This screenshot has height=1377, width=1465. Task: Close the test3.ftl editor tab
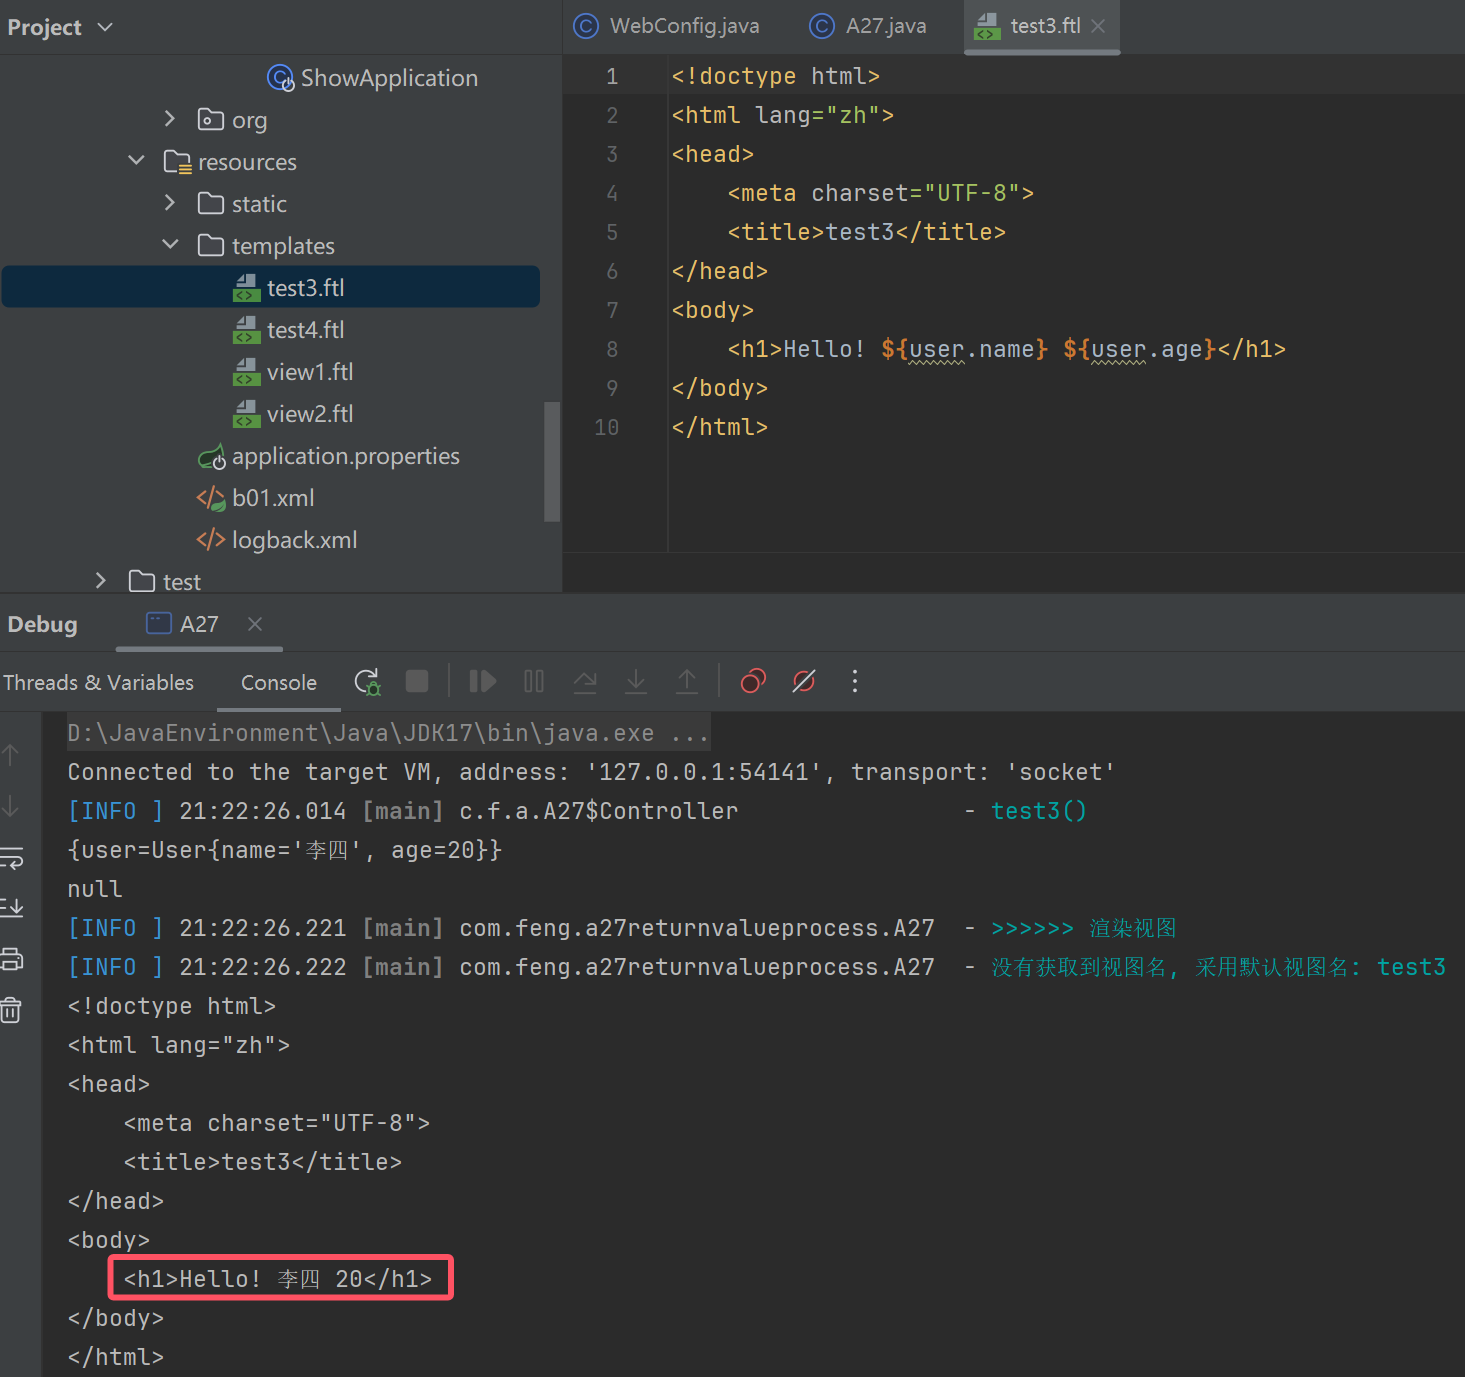click(1098, 26)
